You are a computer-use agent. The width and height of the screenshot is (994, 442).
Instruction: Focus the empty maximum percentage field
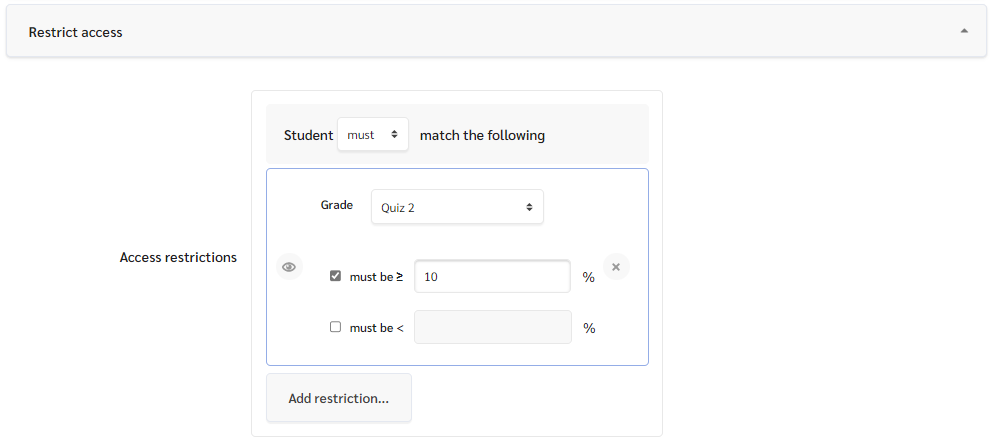(x=493, y=327)
